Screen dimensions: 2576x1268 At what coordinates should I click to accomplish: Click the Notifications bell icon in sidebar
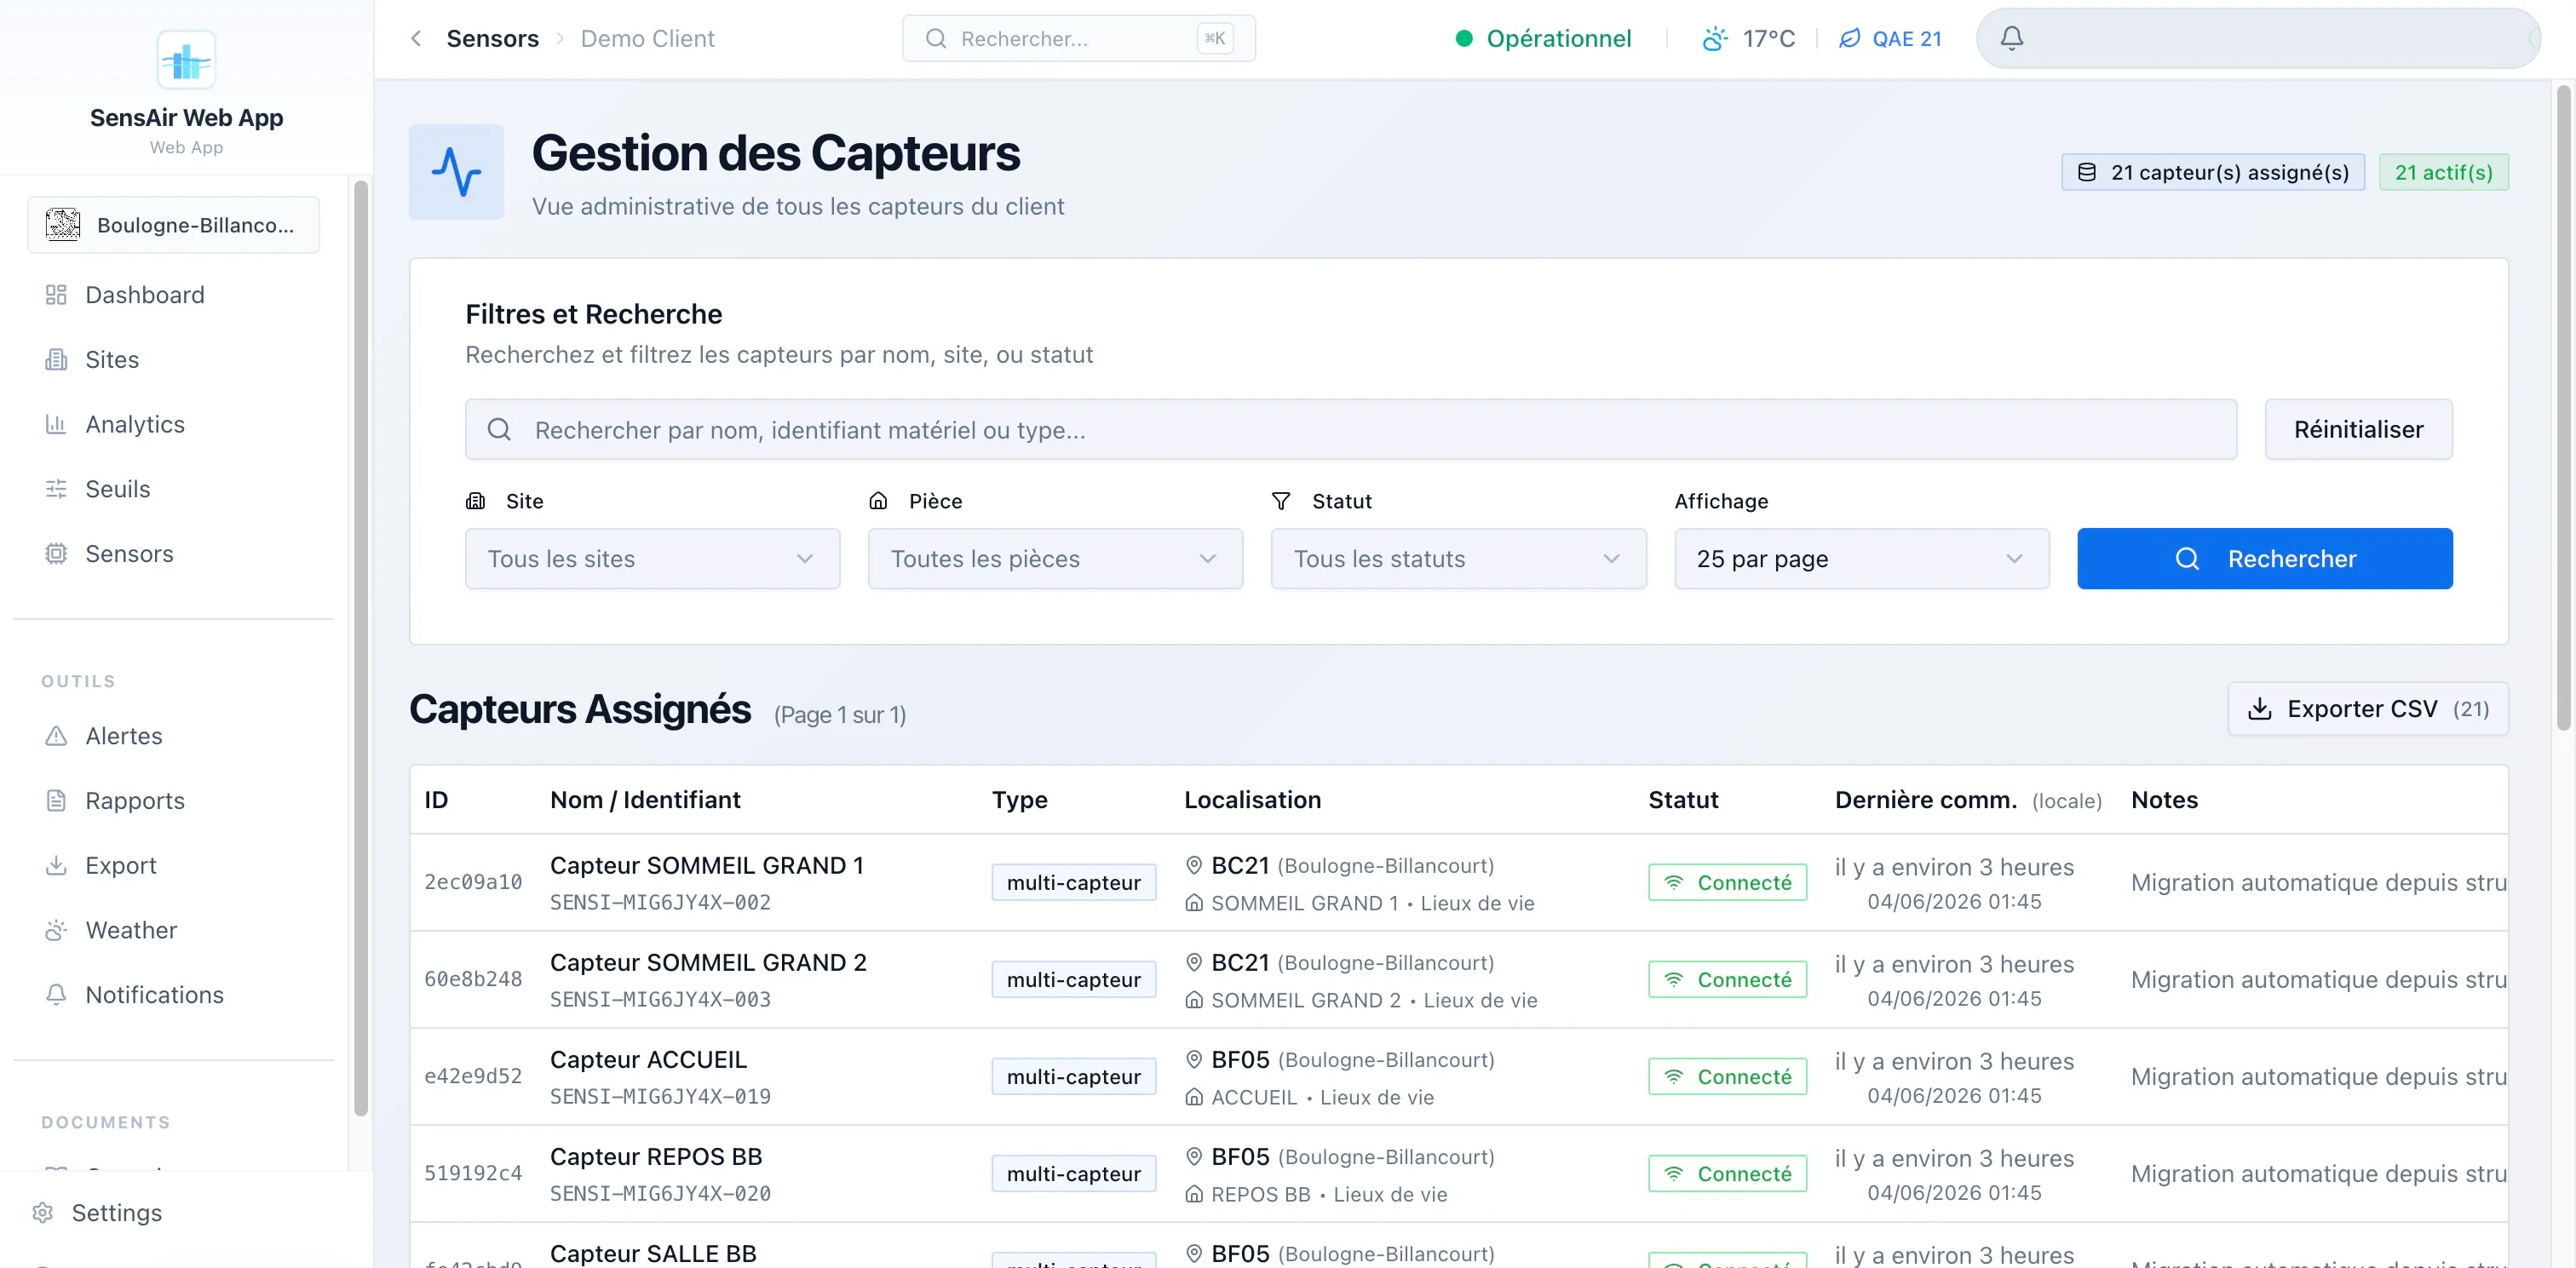click(x=56, y=994)
